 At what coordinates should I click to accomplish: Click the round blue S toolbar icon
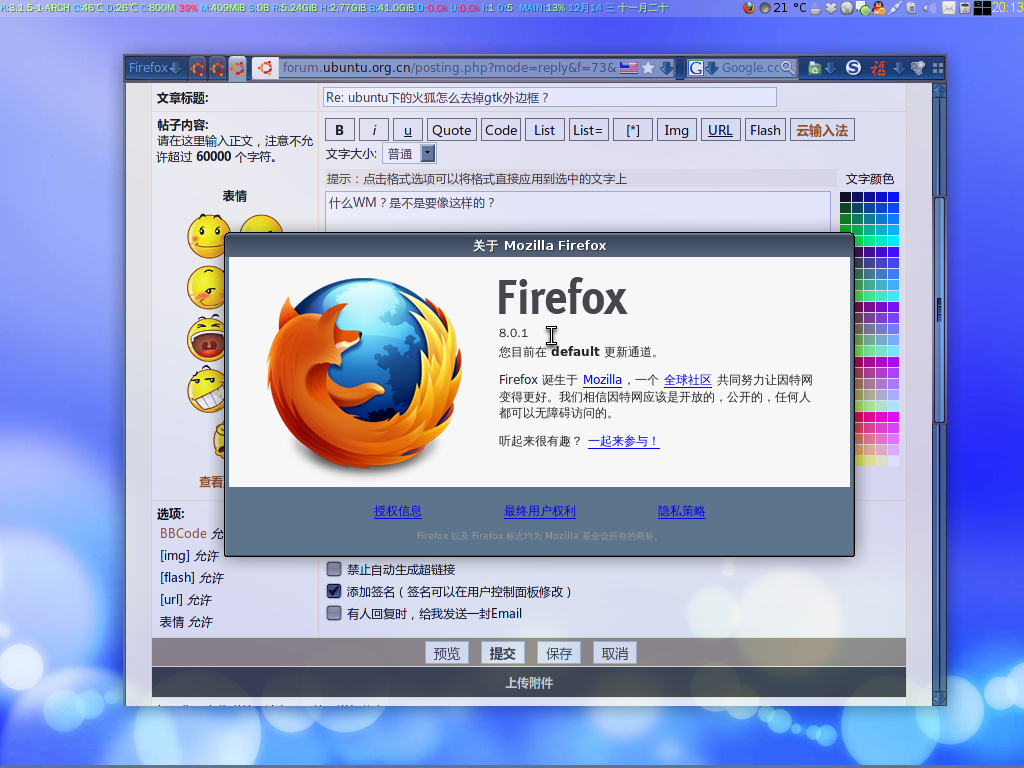point(853,68)
